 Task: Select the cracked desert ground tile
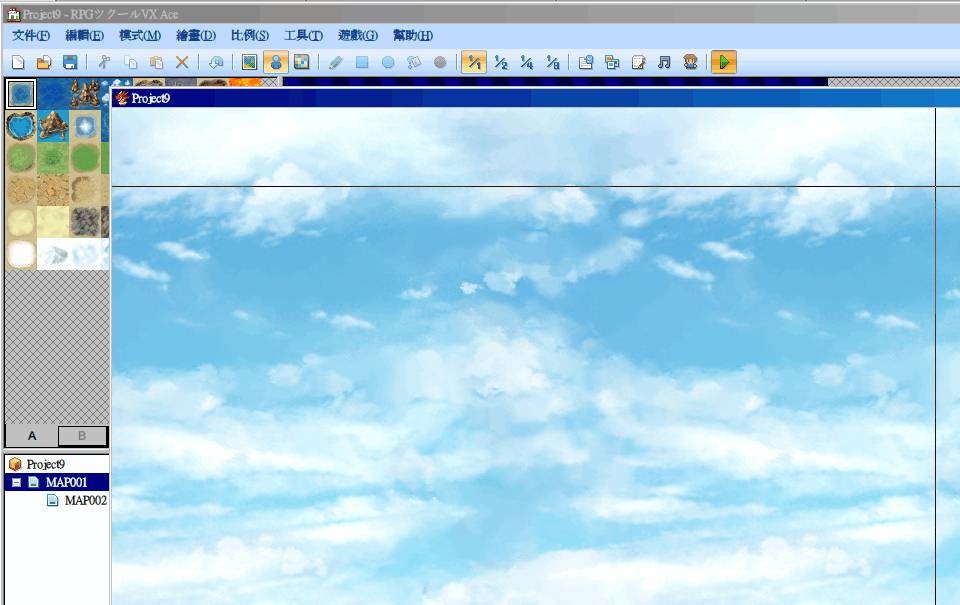pyautogui.click(x=53, y=189)
